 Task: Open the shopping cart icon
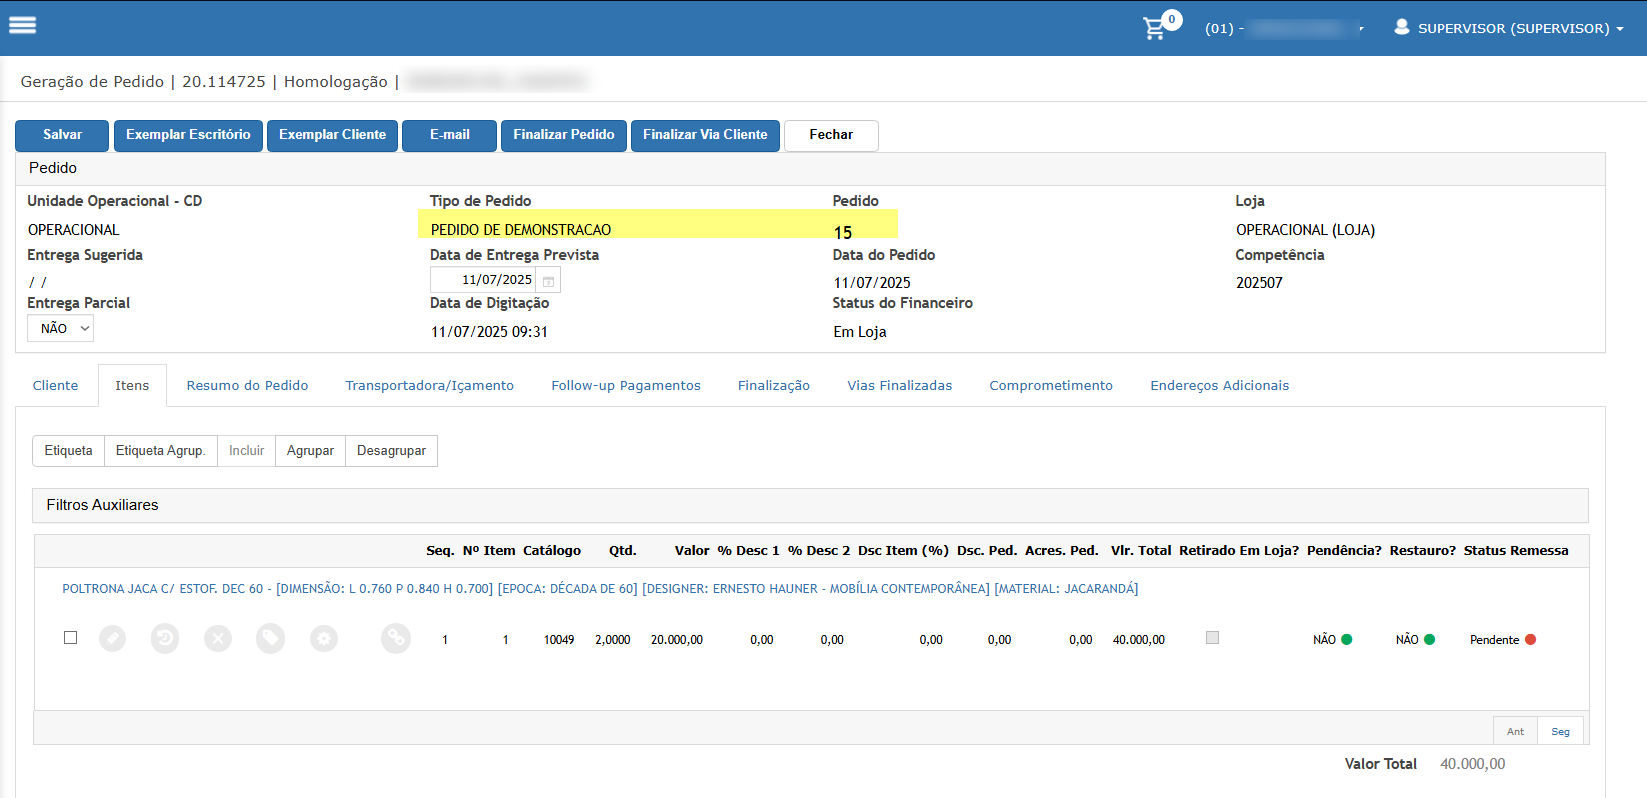click(x=1155, y=28)
